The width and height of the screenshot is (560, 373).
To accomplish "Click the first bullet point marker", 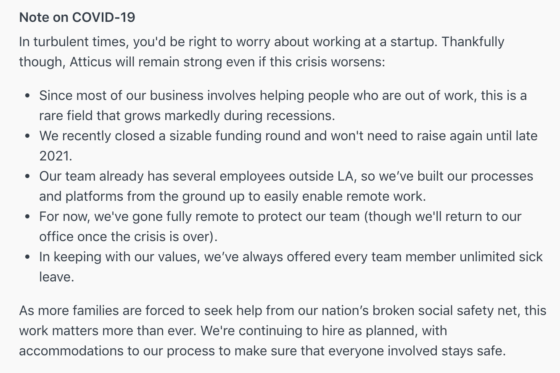I will pos(28,96).
